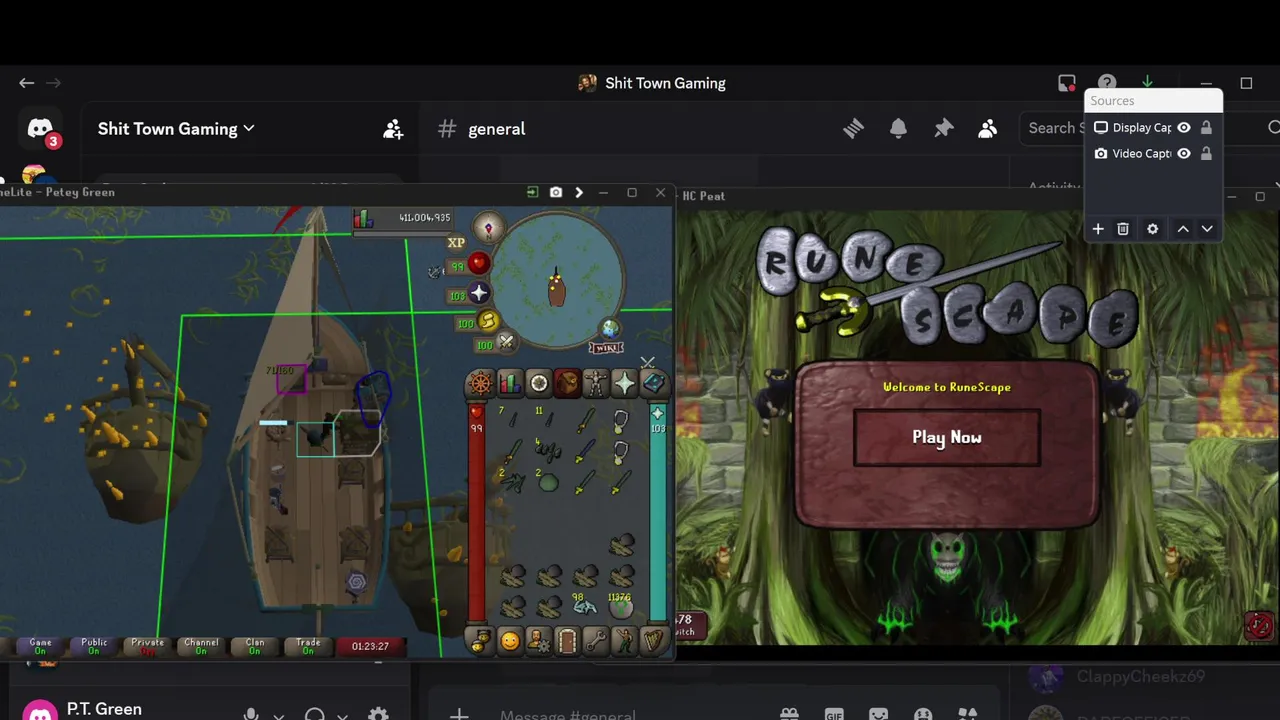Open the logout door tab
The image size is (1280, 720).
point(567,641)
